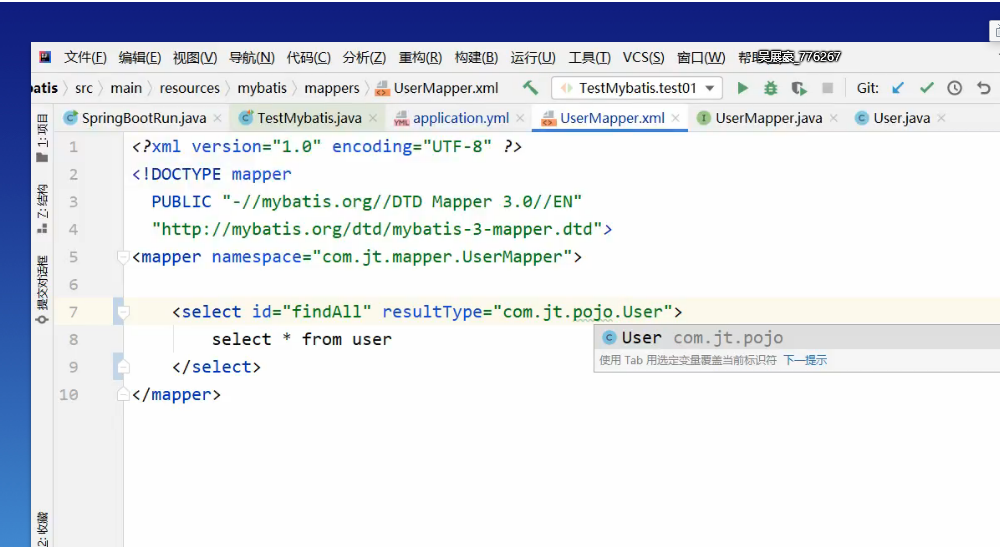The width and height of the screenshot is (1000, 547).
Task: Collapse the mapper tag fold on line 5
Action: click(x=123, y=257)
